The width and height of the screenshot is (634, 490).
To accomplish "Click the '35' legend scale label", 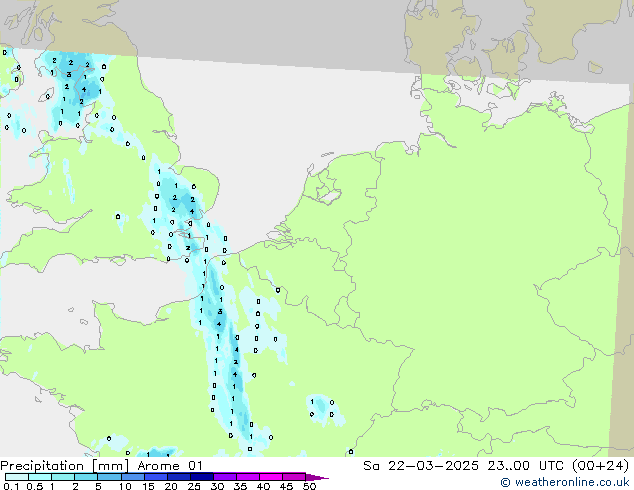I will (x=240, y=486).
